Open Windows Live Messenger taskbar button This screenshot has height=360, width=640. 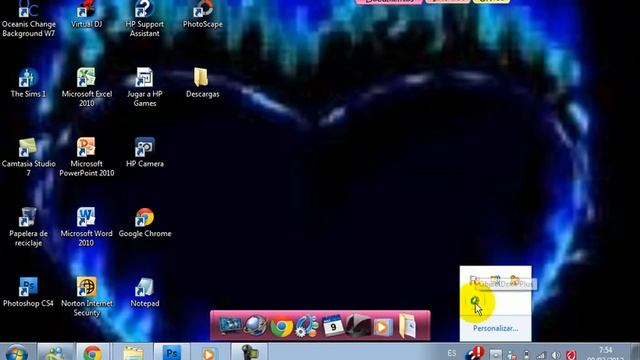click(56, 352)
